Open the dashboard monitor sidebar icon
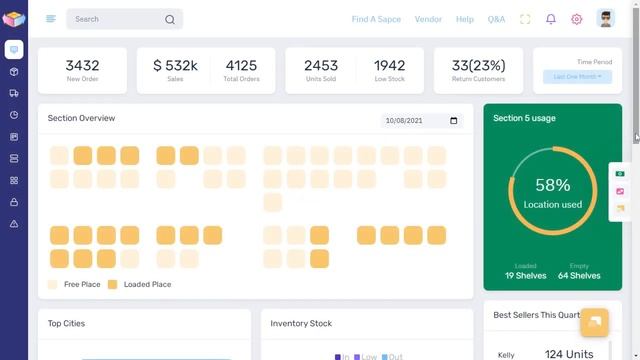 [14, 50]
